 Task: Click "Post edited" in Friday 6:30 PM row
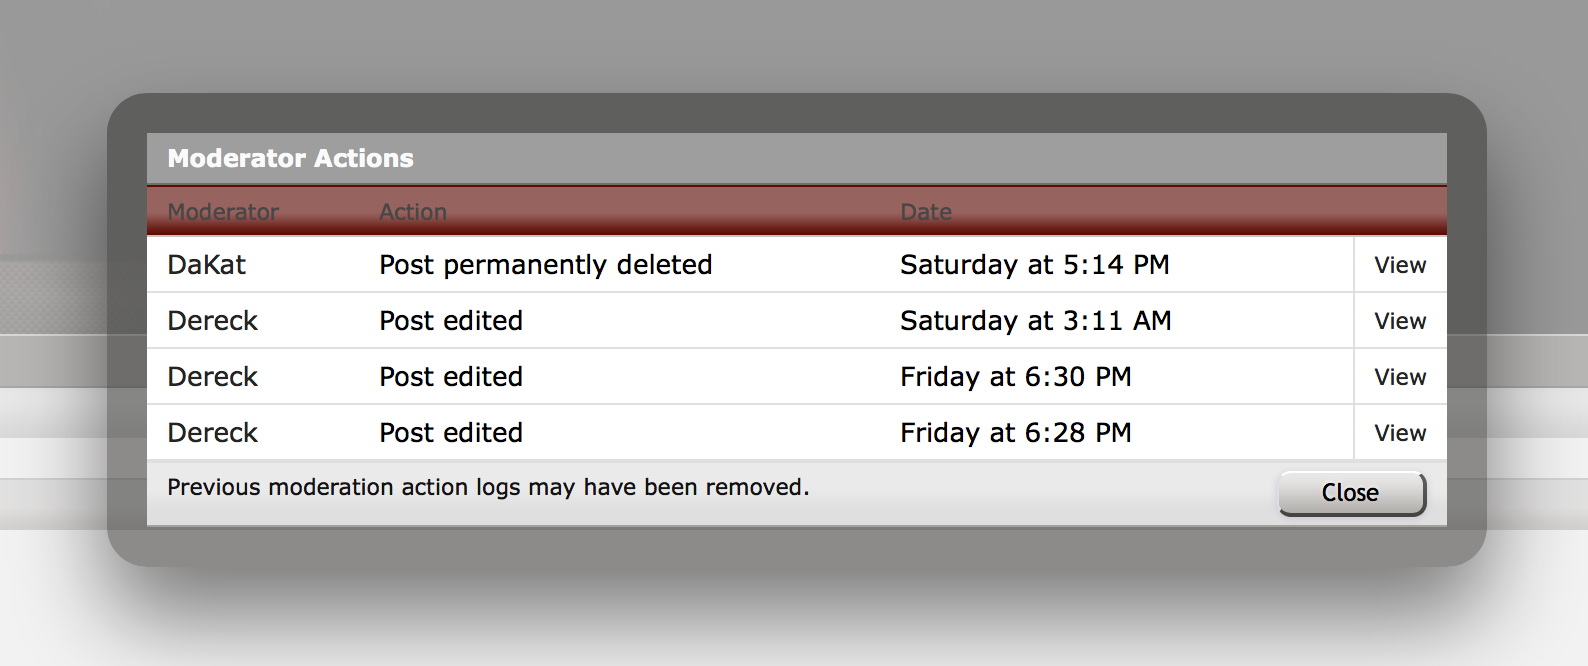[451, 377]
